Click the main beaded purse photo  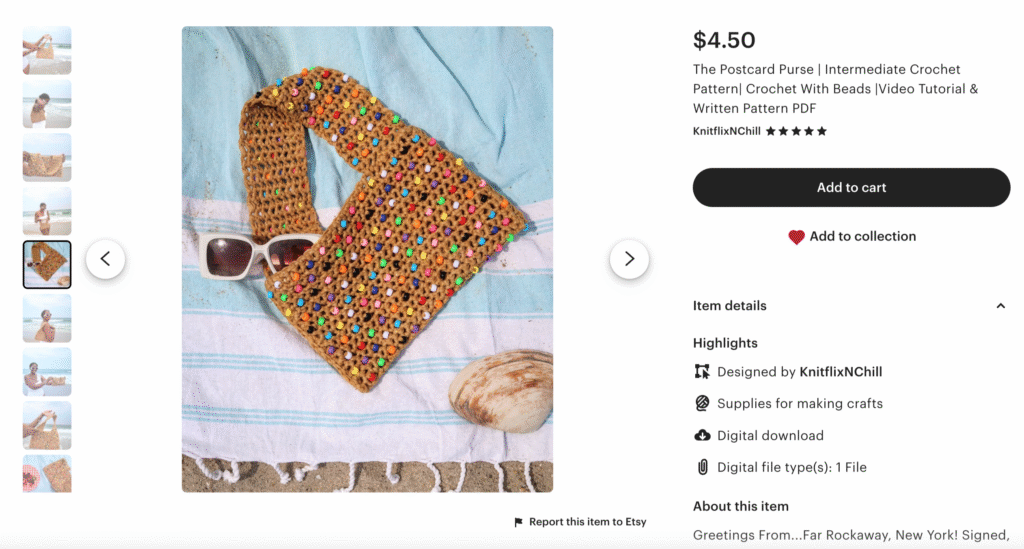tap(367, 259)
